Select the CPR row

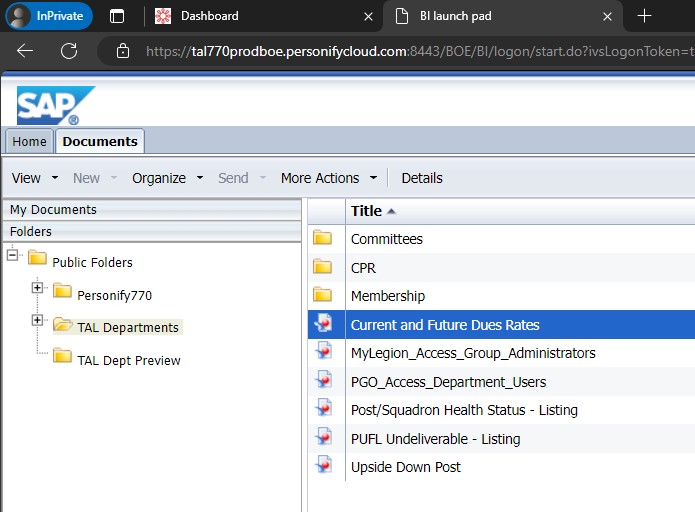(501, 268)
